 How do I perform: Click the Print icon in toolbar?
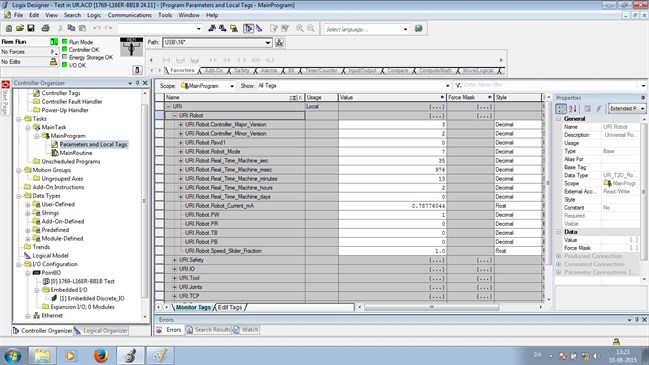[x=46, y=28]
